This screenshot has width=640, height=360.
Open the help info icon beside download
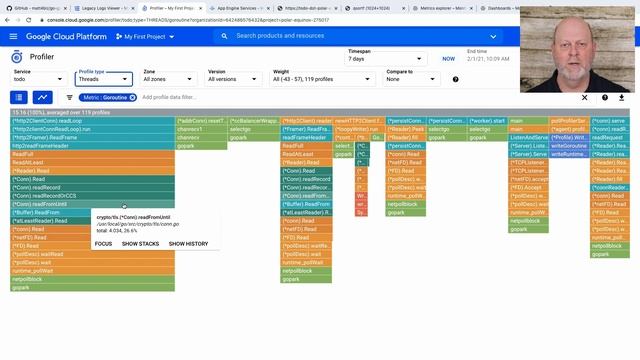point(605,98)
